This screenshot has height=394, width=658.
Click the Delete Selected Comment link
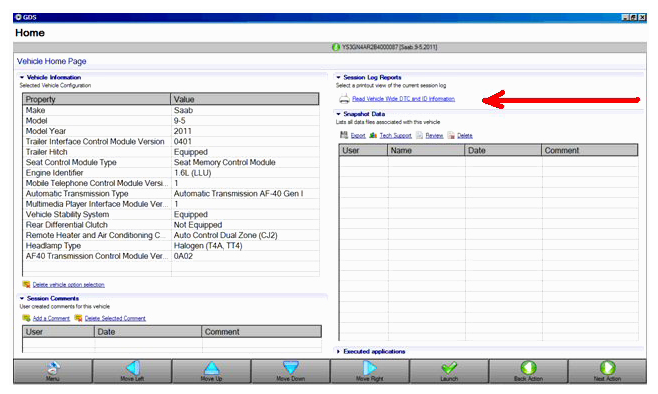point(115,318)
